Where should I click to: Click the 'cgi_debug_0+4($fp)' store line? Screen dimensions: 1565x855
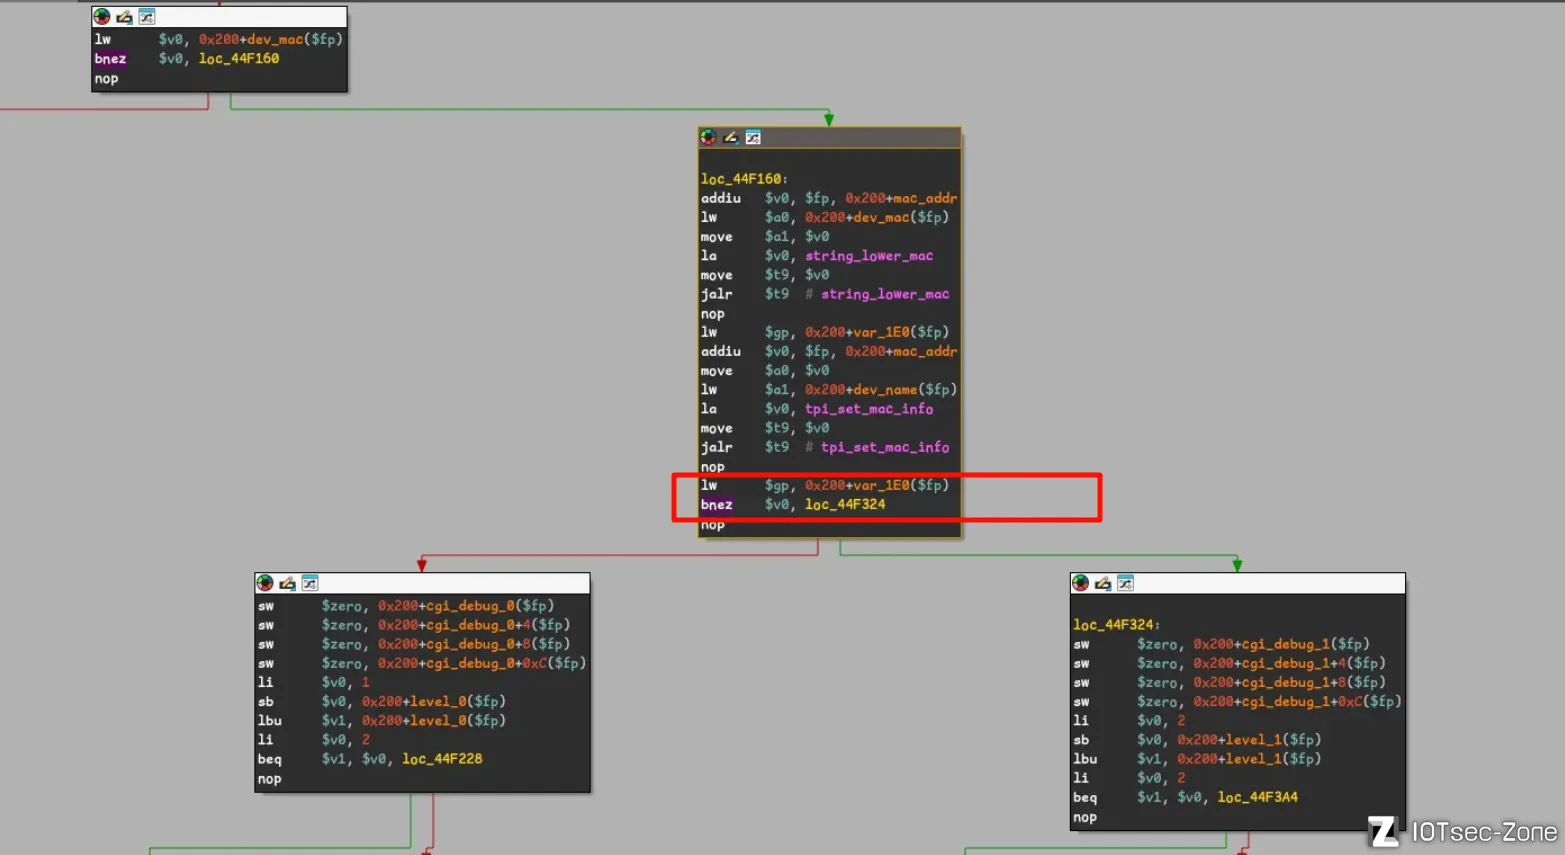[414, 625]
